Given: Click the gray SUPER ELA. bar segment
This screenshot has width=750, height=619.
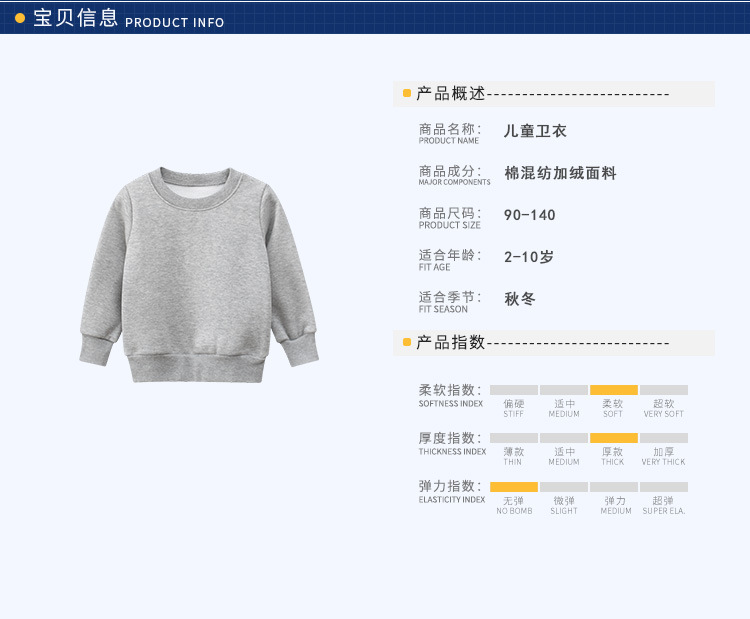Looking at the screenshot, I should (x=664, y=487).
